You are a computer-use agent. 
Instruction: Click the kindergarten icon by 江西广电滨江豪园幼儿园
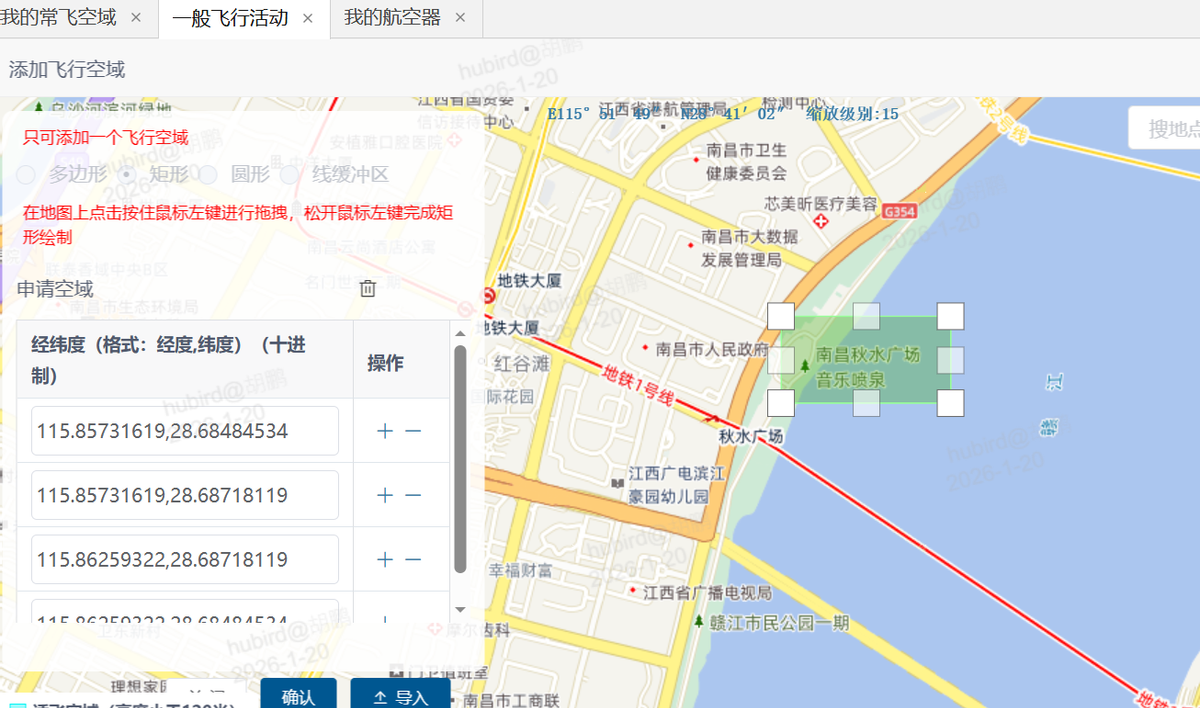coord(617,484)
